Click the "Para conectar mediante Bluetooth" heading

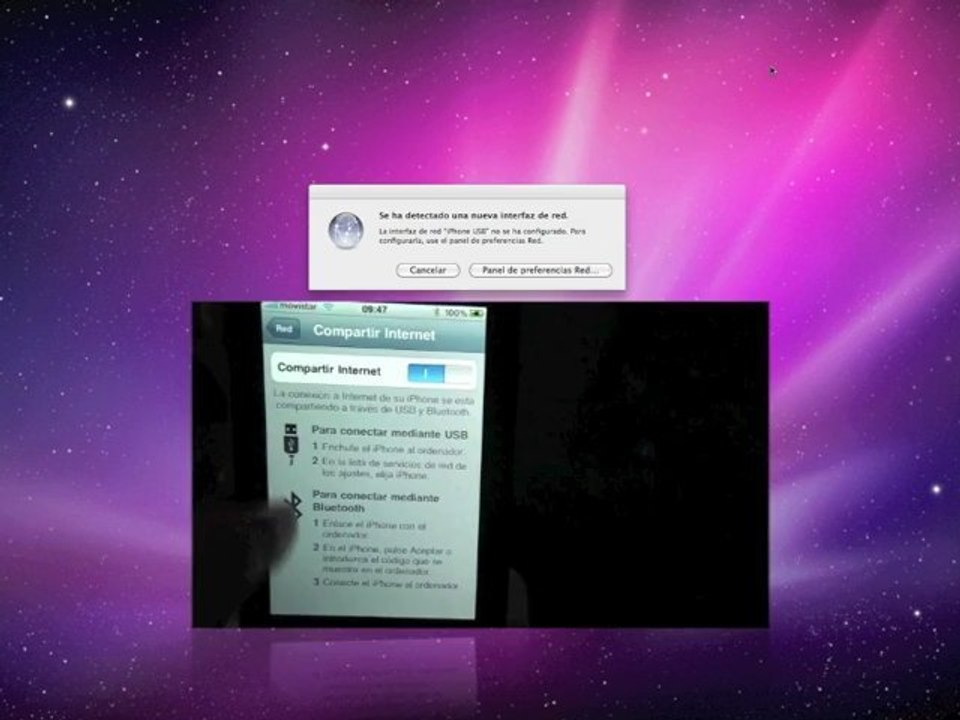(x=375, y=501)
